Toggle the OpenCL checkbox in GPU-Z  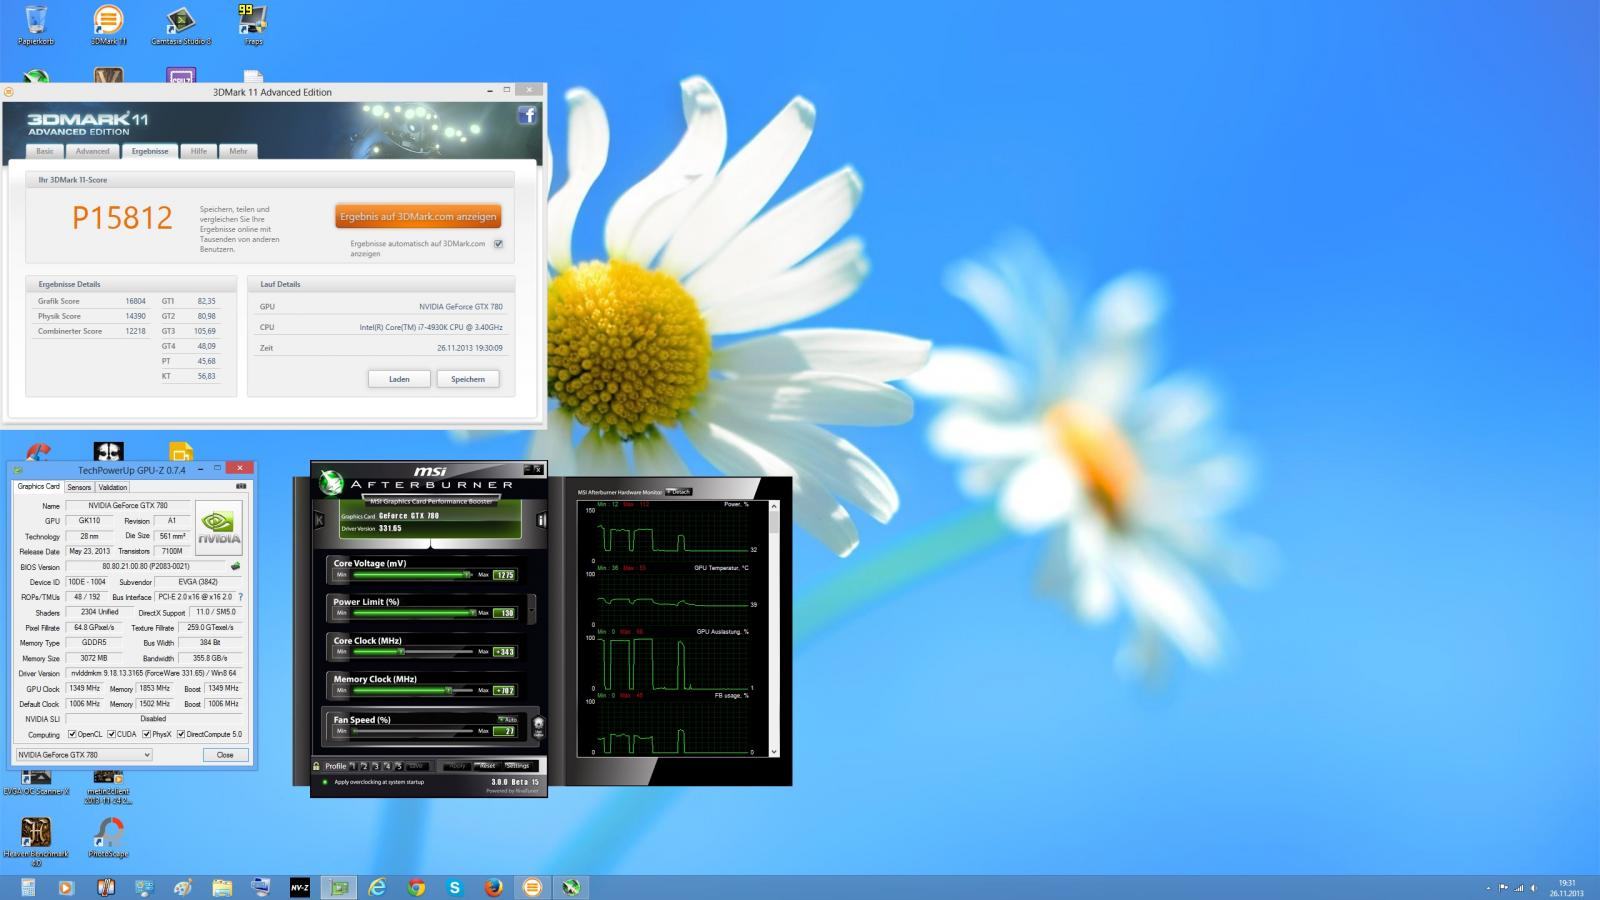pyautogui.click(x=72, y=735)
